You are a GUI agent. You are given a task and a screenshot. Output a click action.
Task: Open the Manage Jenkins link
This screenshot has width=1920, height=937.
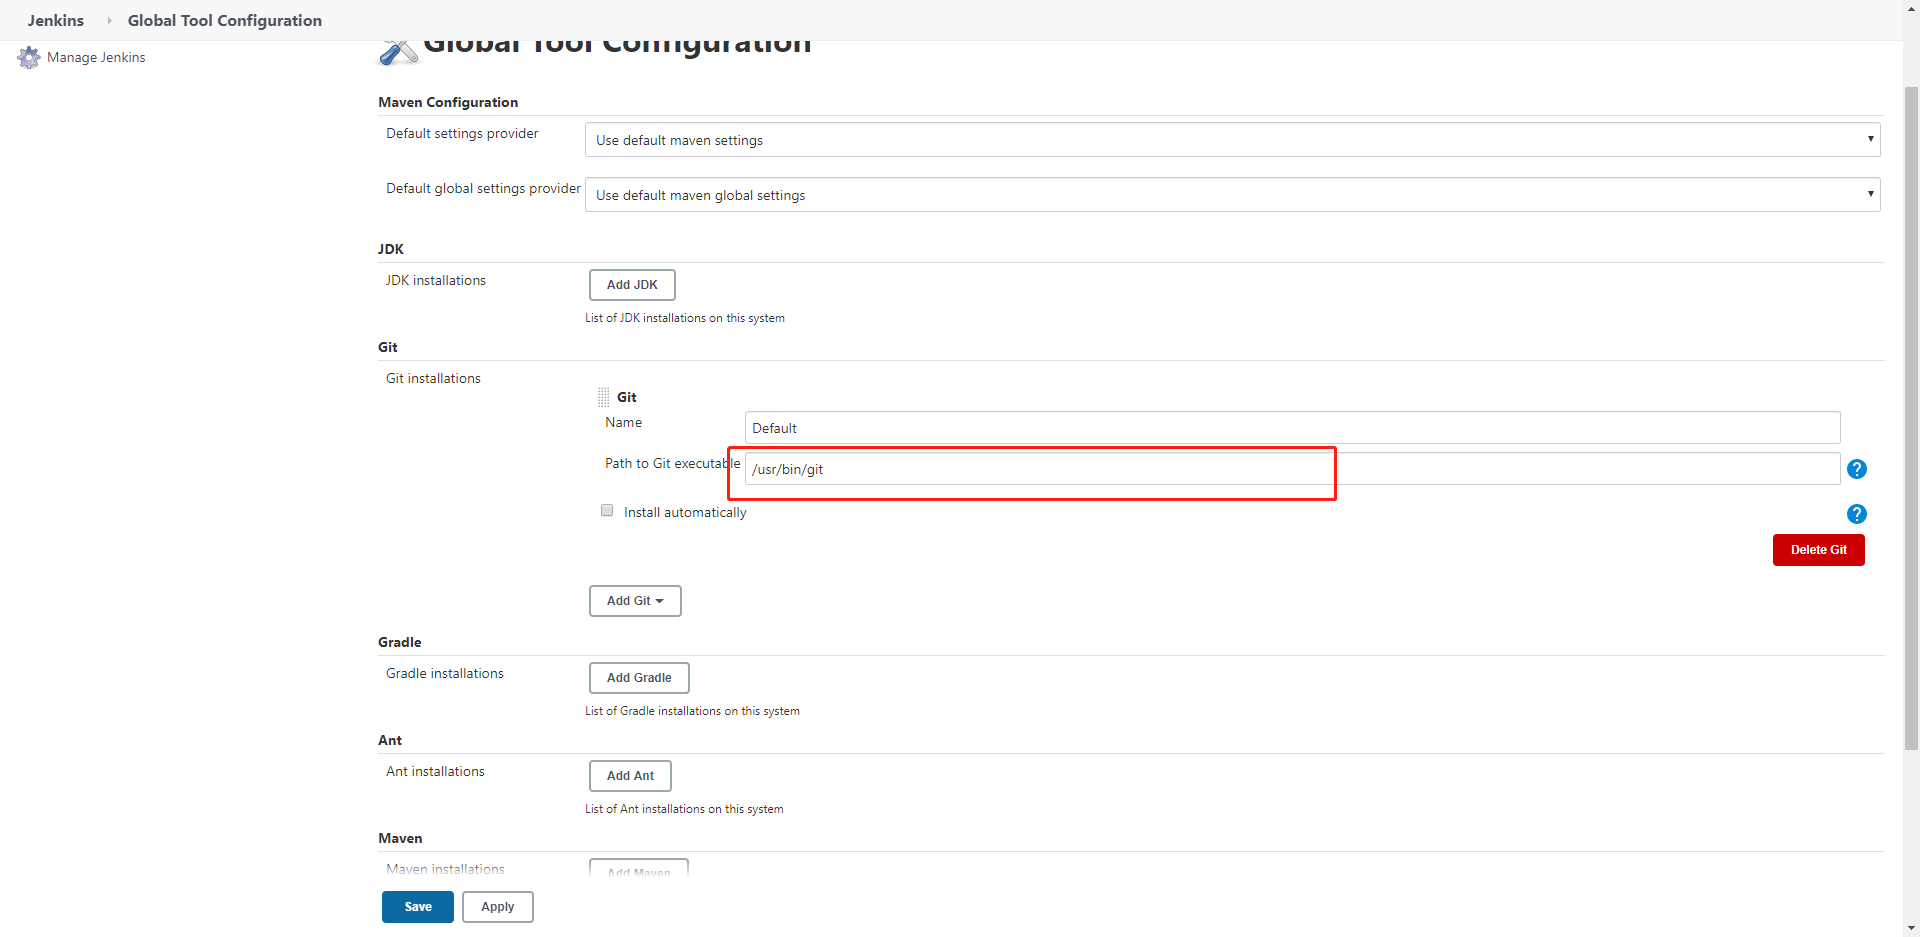[x=96, y=57]
